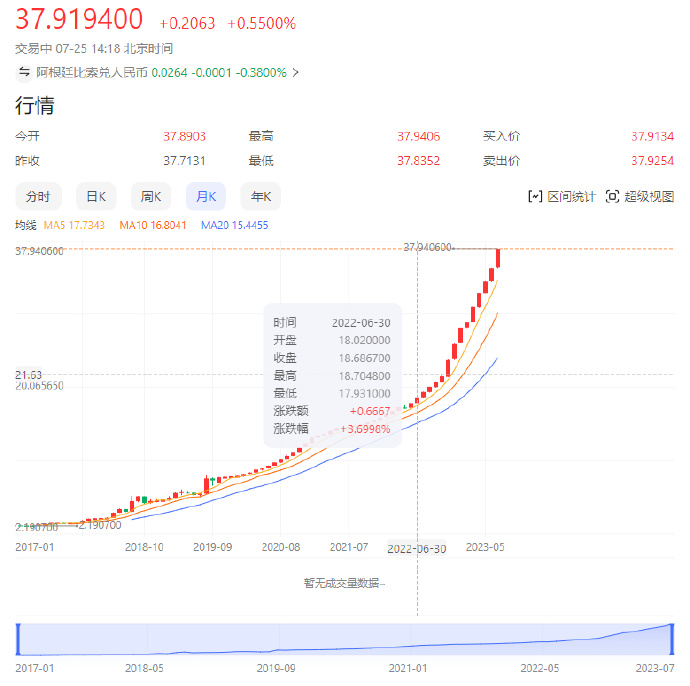Toggle the MA5 17.7343 legend

[x=75, y=226]
